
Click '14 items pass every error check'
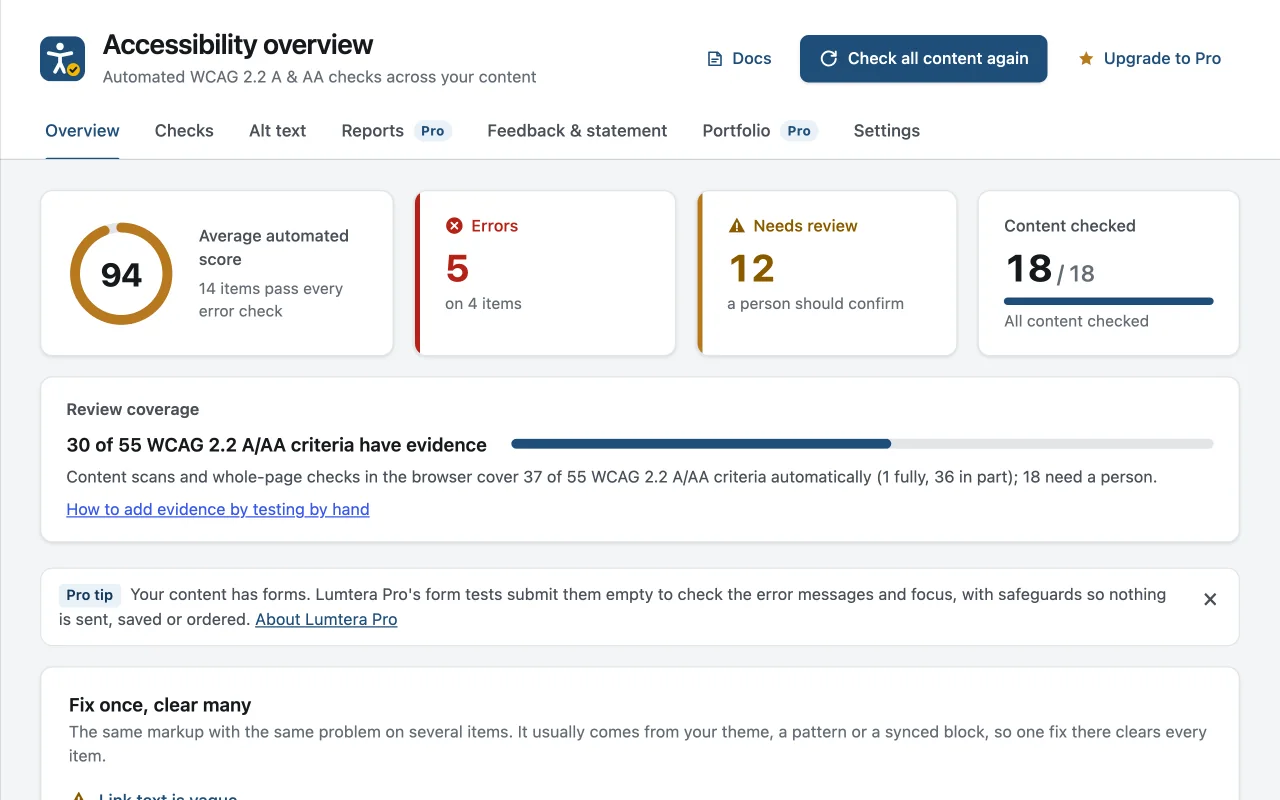tap(271, 300)
